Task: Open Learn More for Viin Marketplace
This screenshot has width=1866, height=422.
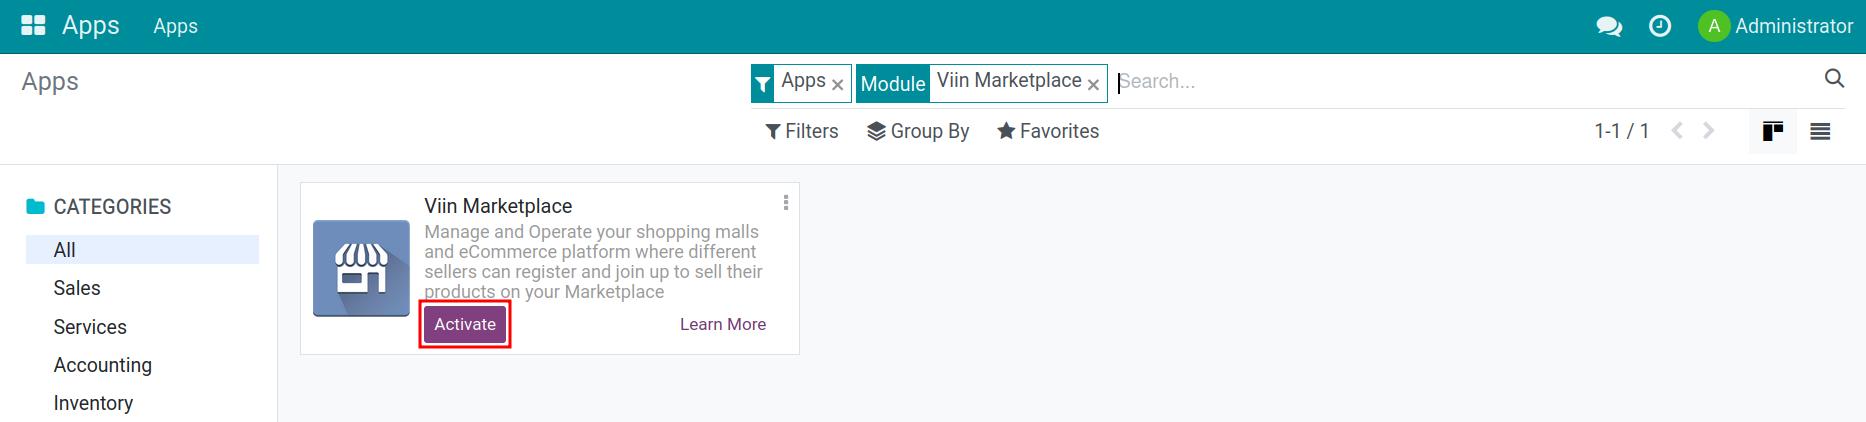Action: click(x=723, y=324)
